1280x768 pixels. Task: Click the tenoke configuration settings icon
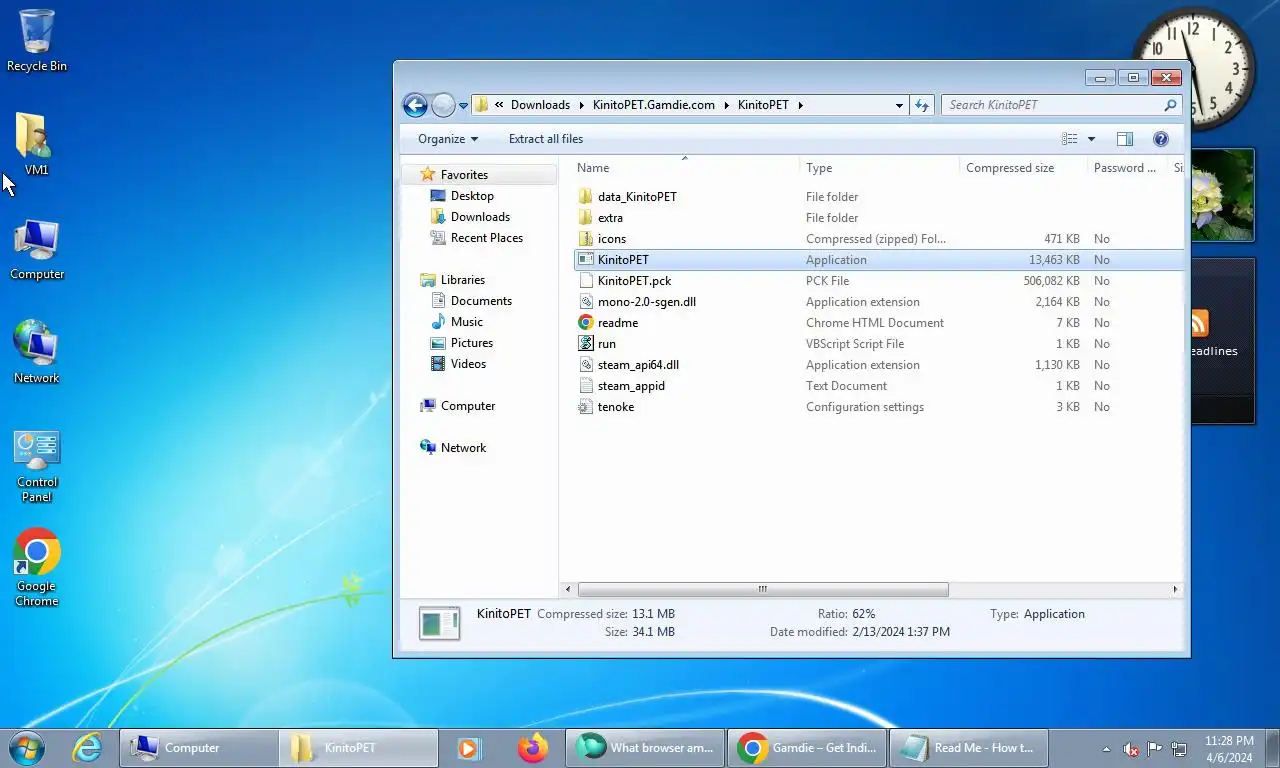pos(586,407)
